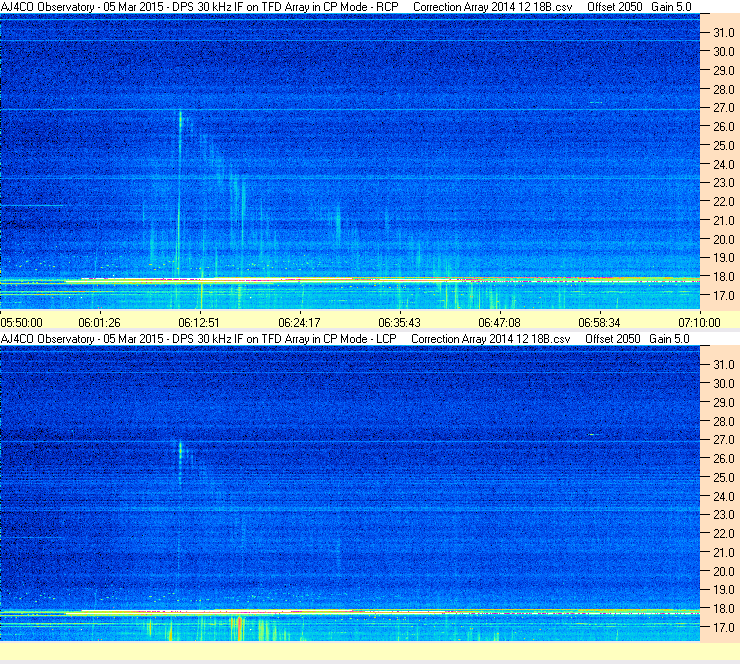Click the 30.0 frequency label on LCP chart
The width and height of the screenshot is (740, 664).
click(723, 383)
